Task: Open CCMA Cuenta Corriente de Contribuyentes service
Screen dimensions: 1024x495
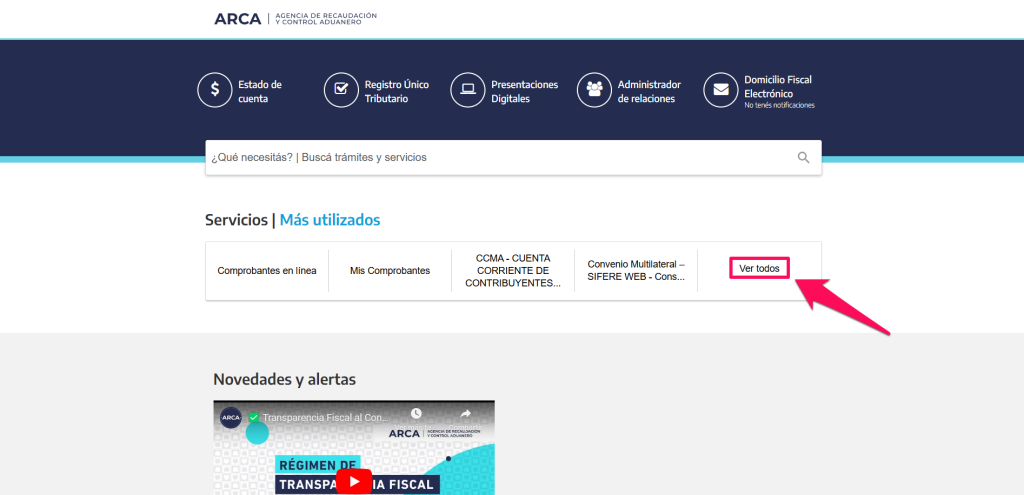Action: pos(513,270)
